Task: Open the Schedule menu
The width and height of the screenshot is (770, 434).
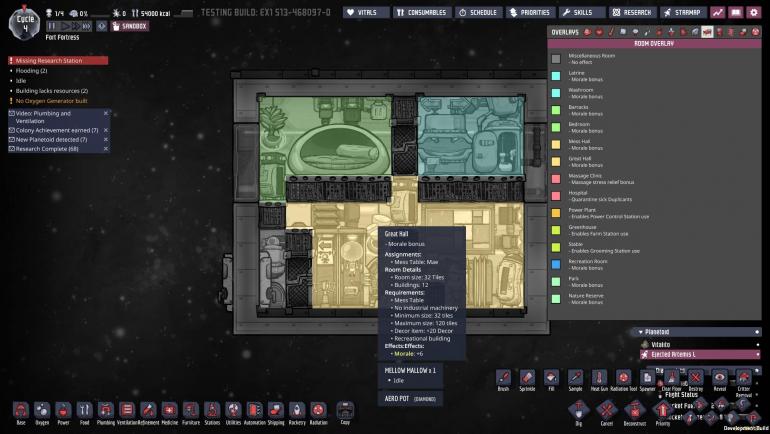Action: click(x=478, y=12)
